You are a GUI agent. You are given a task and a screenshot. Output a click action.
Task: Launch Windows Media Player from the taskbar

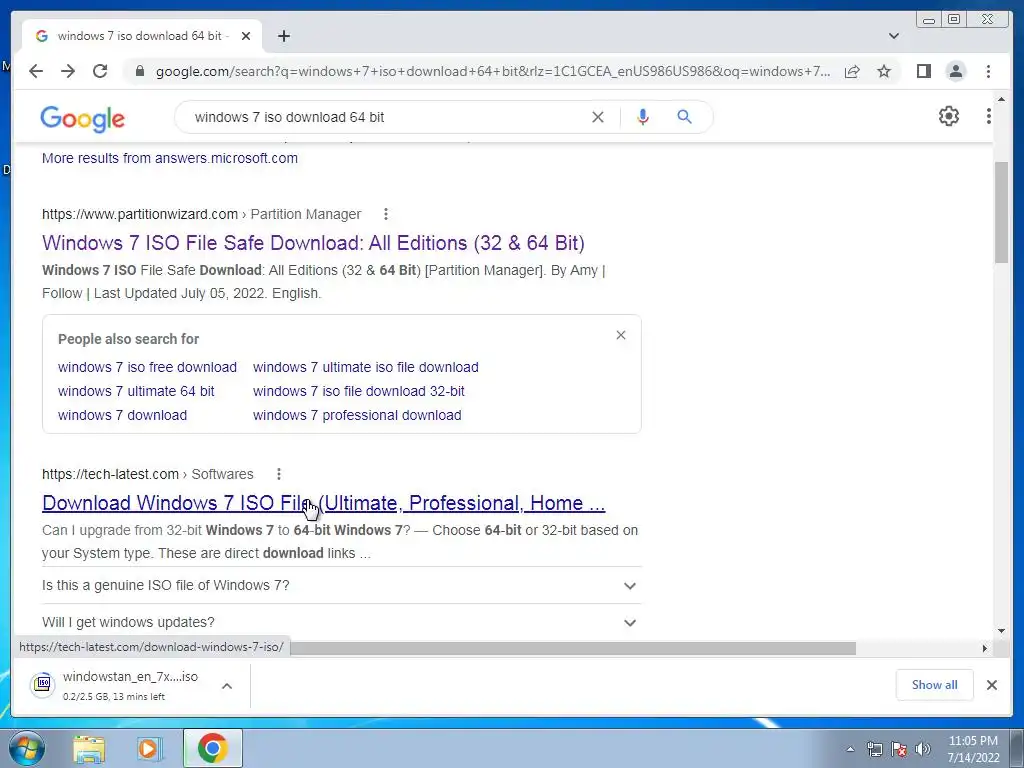(149, 749)
